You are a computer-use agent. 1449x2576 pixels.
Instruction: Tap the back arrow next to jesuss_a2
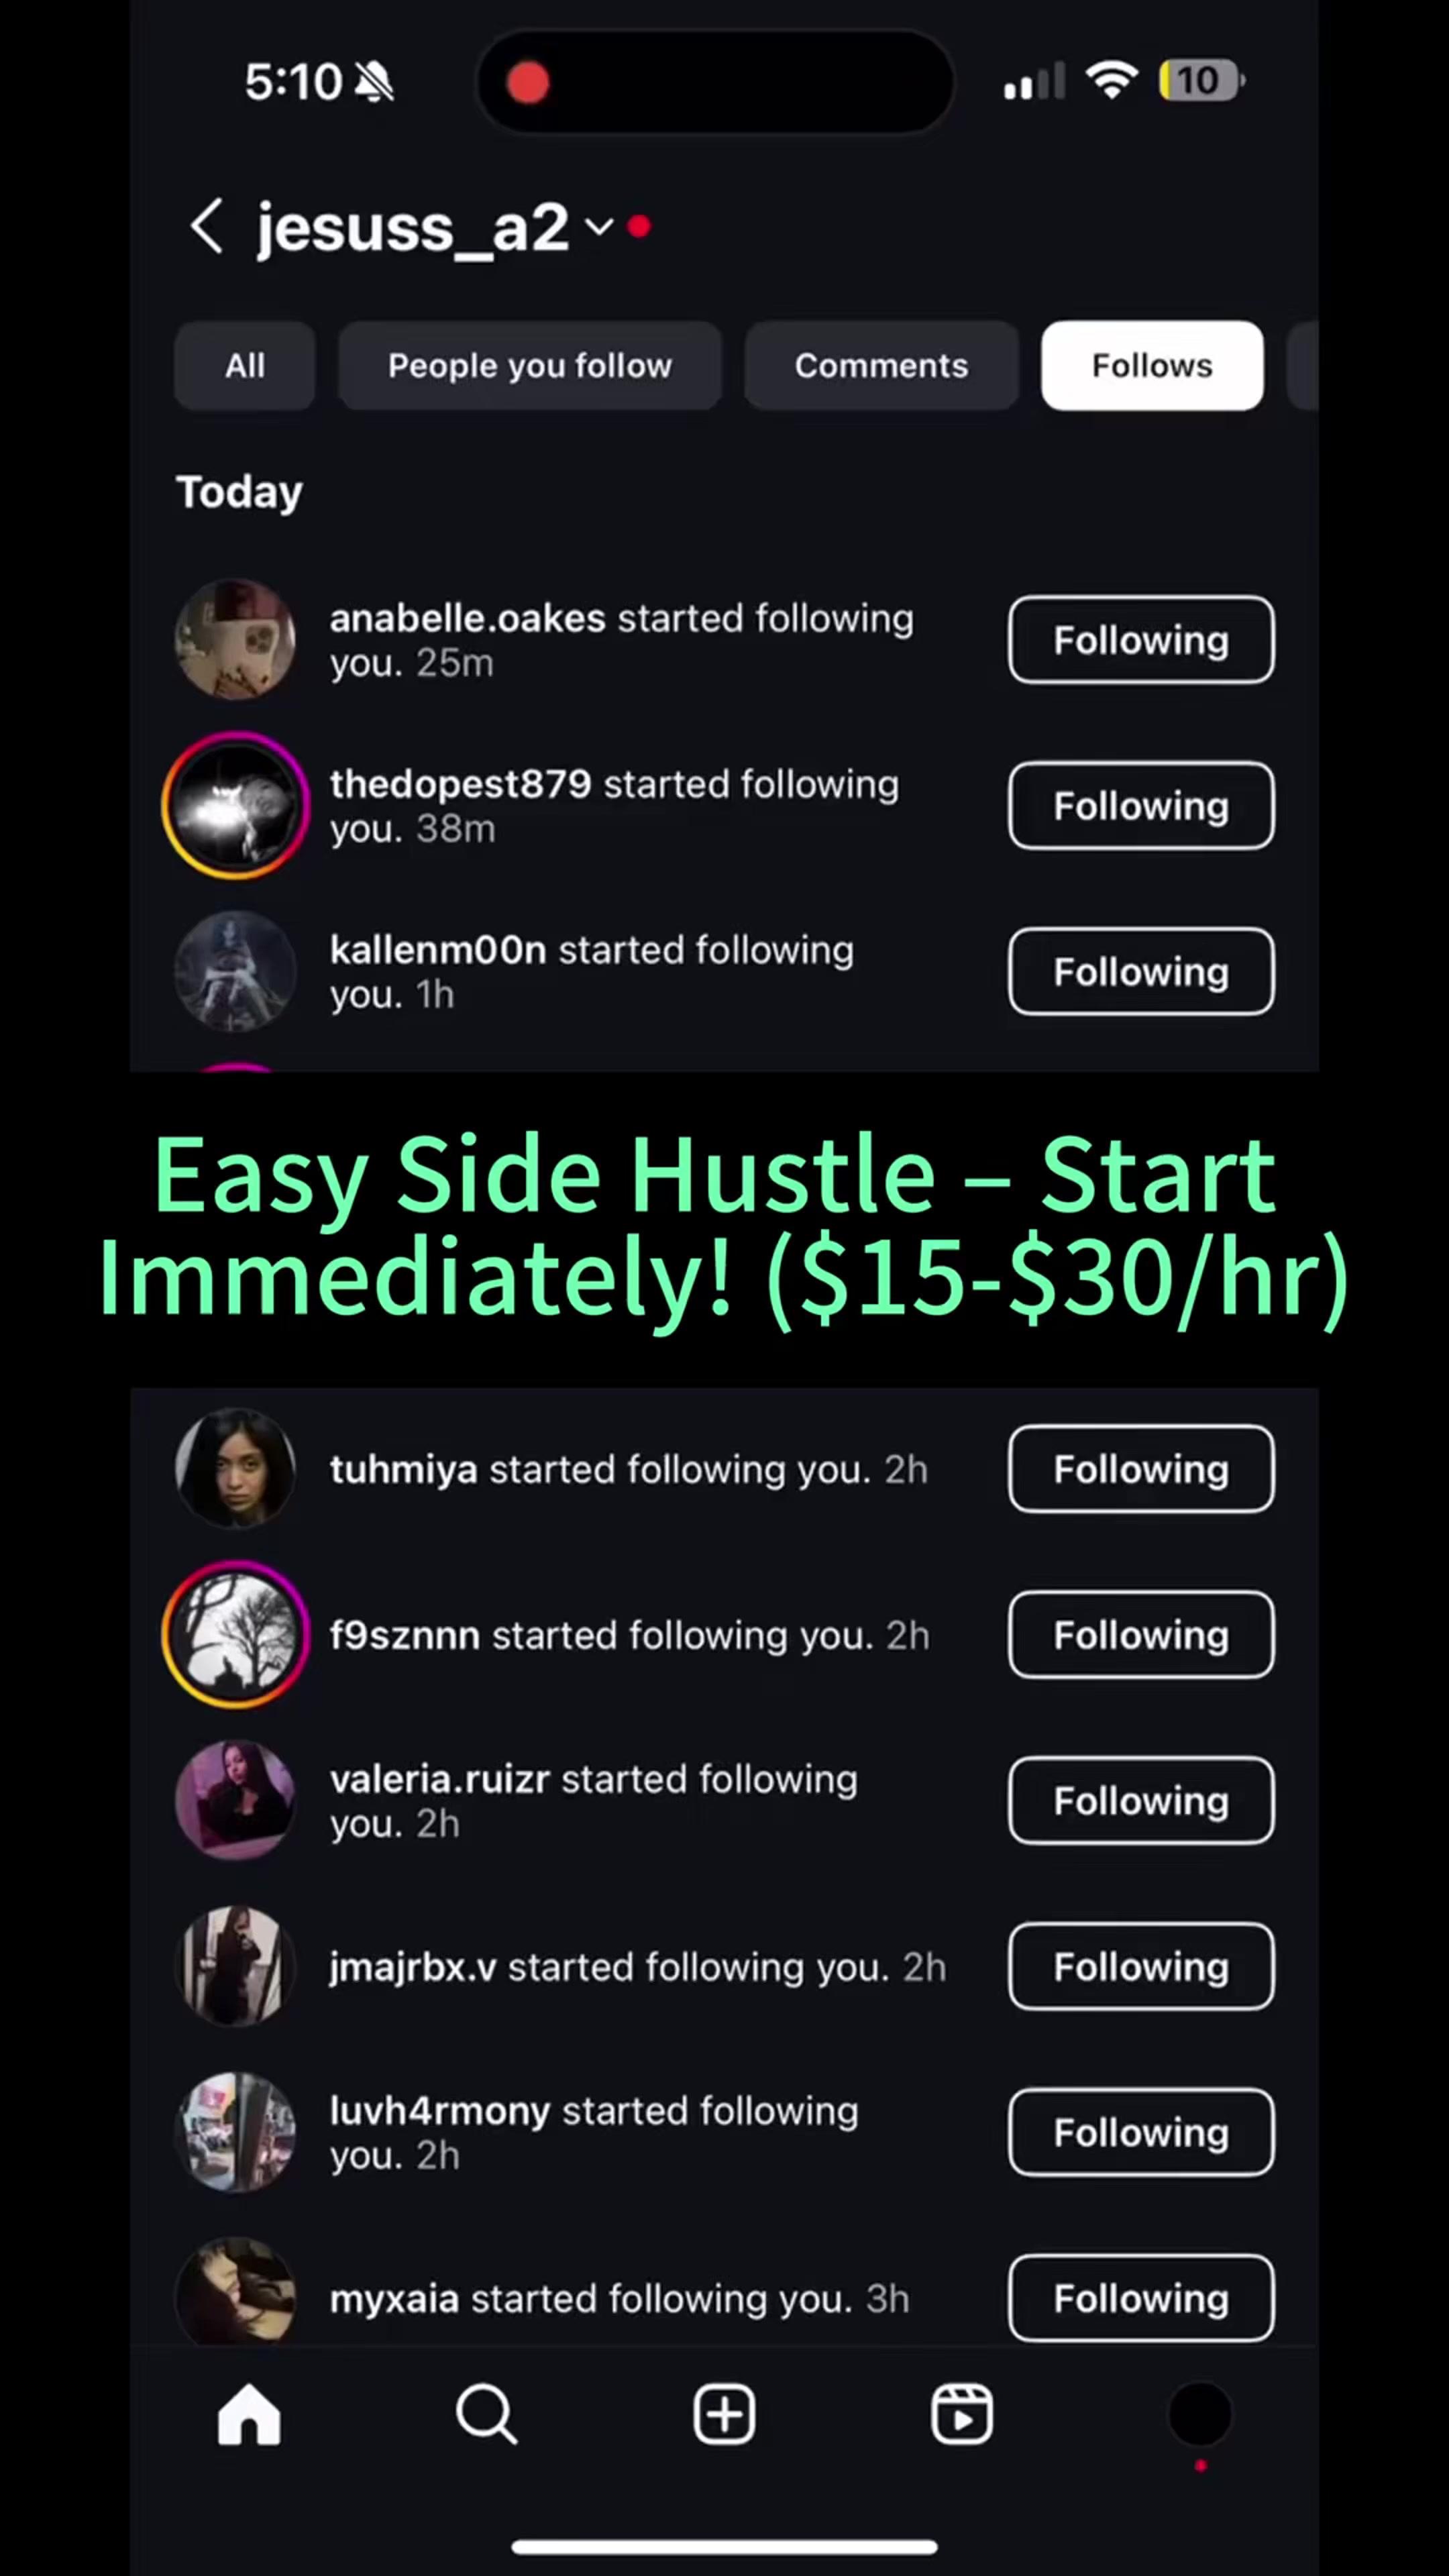(x=207, y=226)
